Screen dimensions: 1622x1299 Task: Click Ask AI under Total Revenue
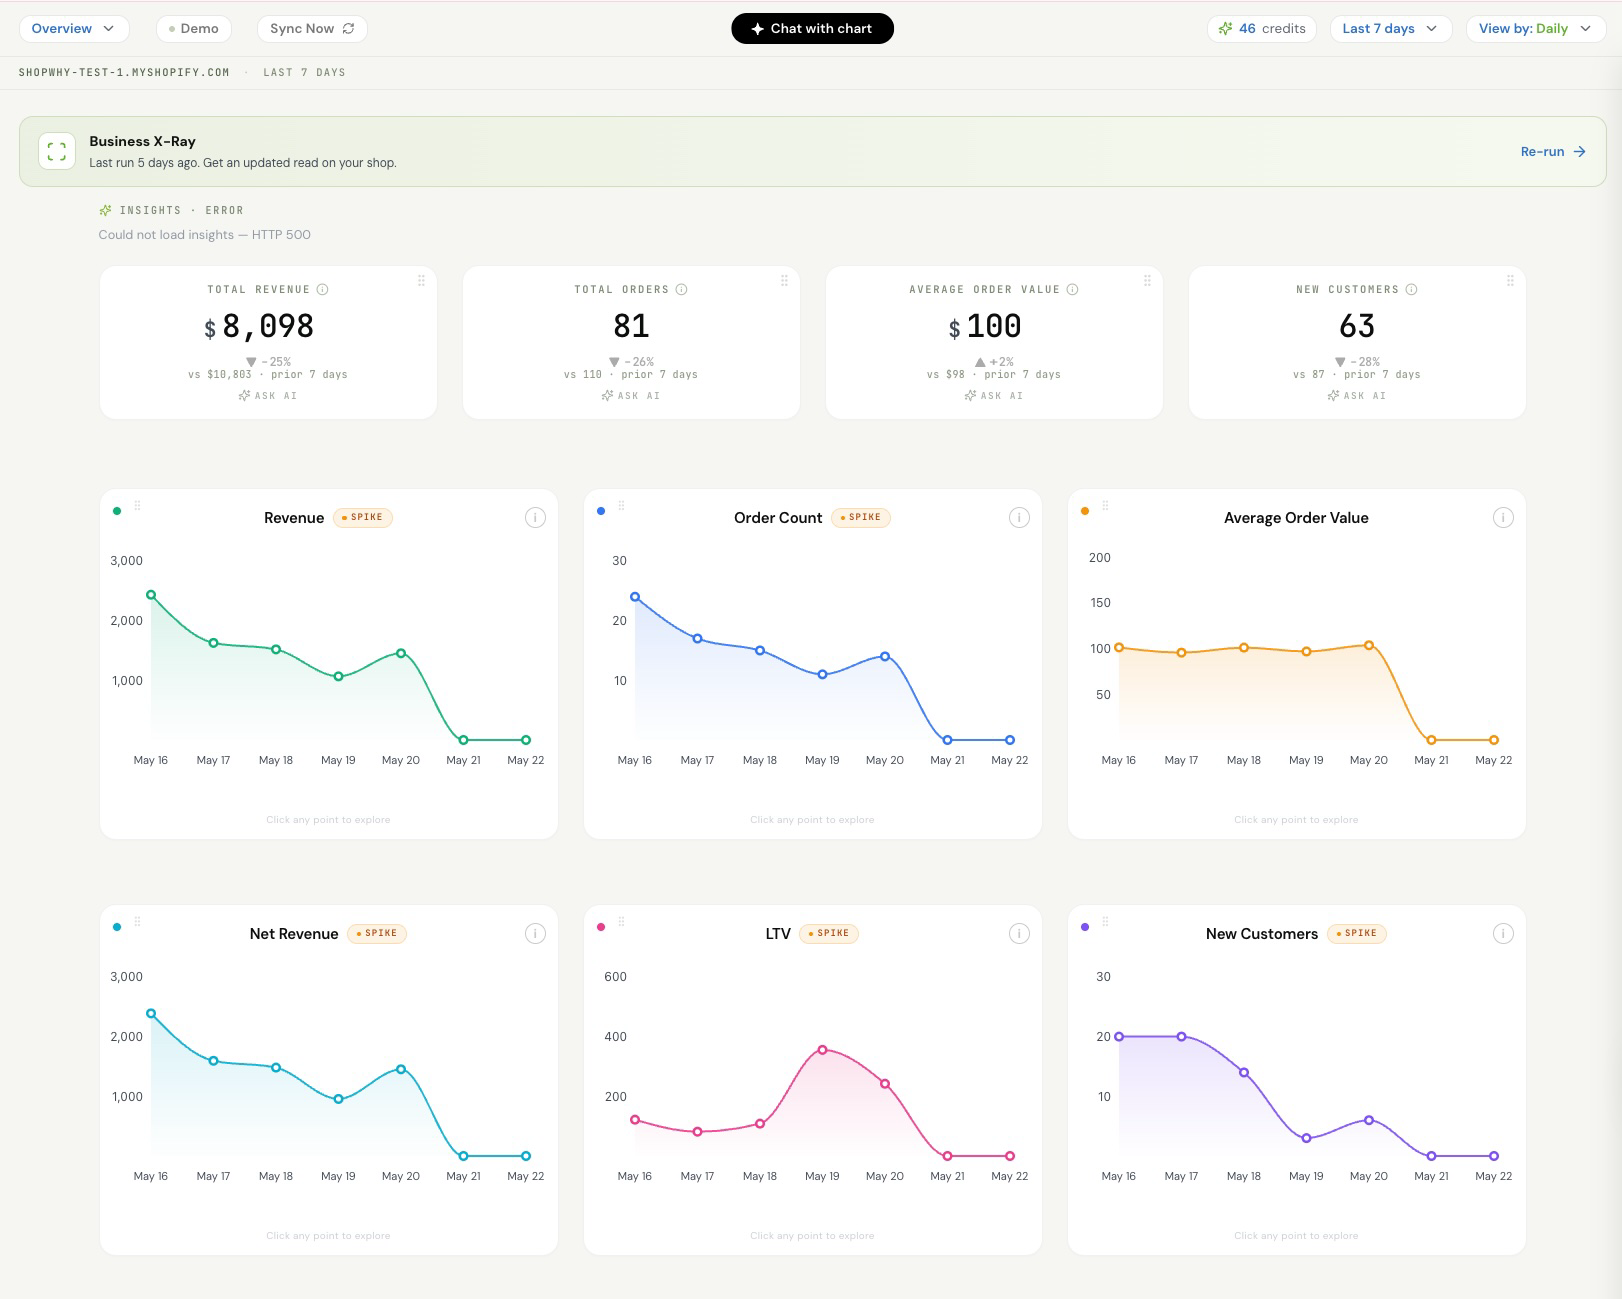(x=268, y=396)
